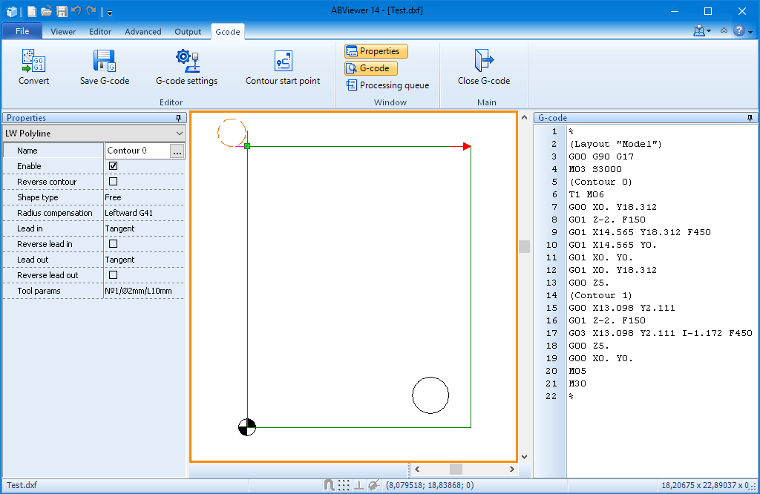Screen dimensions: 760x494
Task: Click the ellipsis button beside Contour 0 name
Action: tap(177, 151)
